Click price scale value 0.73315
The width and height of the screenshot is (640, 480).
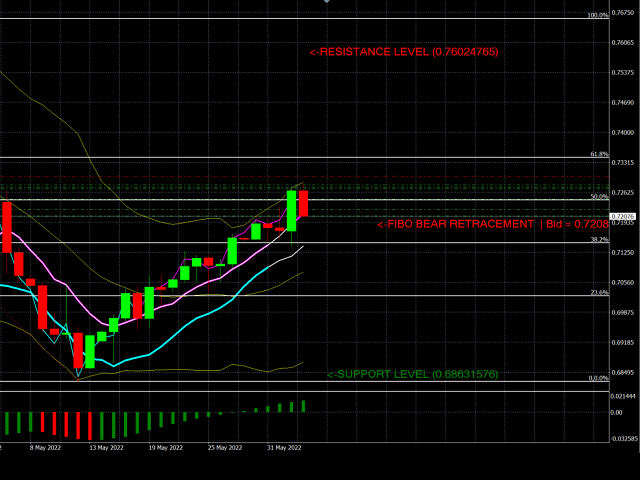[x=623, y=162]
